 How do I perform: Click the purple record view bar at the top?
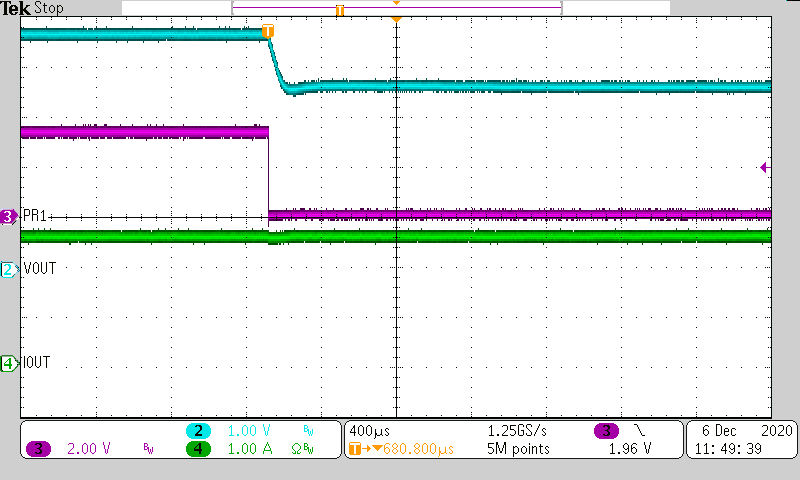click(397, 8)
